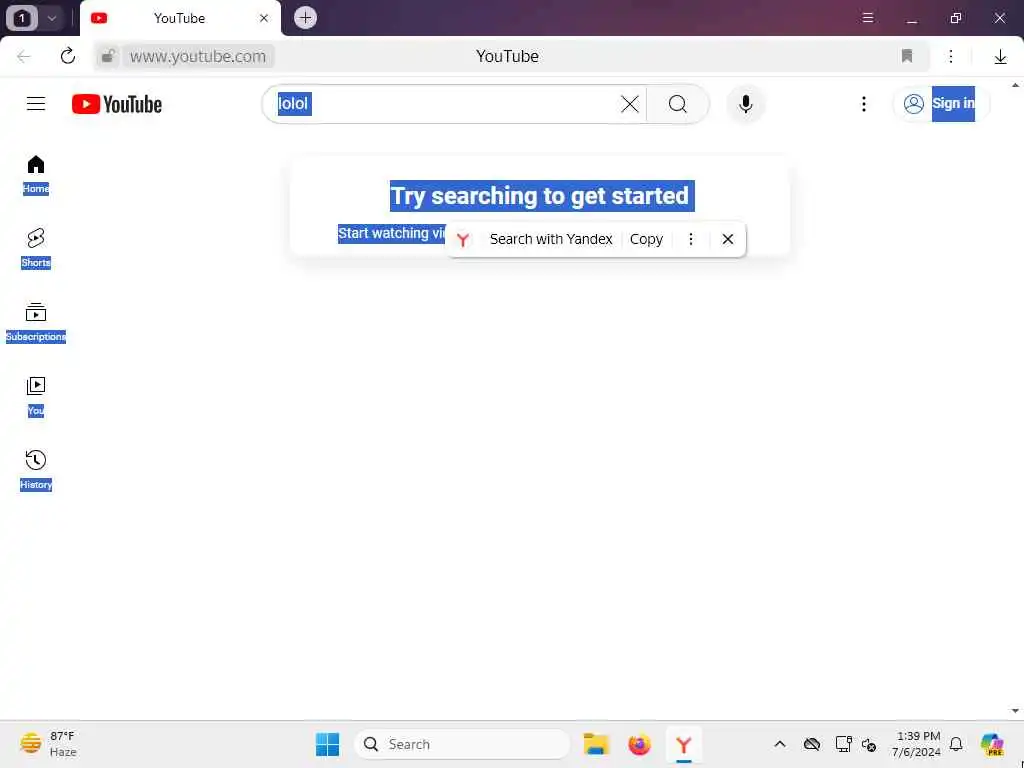Open Copilot preview icon in the taskbar
The height and width of the screenshot is (768, 1024).
pyautogui.click(x=992, y=744)
